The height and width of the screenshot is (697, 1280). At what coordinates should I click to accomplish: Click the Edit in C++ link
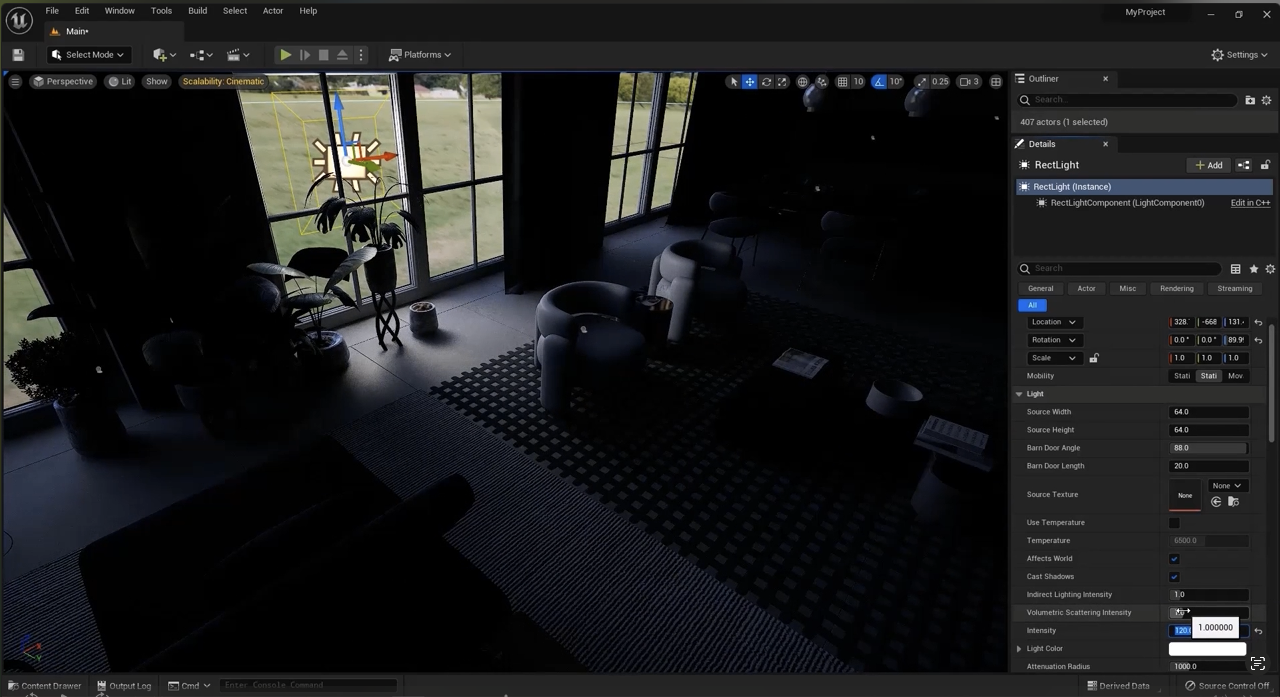[1250, 203]
